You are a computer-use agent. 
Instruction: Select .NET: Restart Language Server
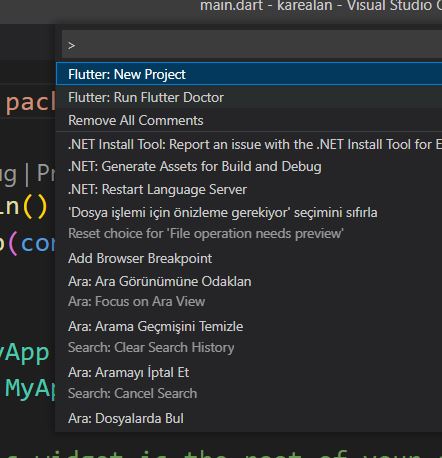coord(249,189)
